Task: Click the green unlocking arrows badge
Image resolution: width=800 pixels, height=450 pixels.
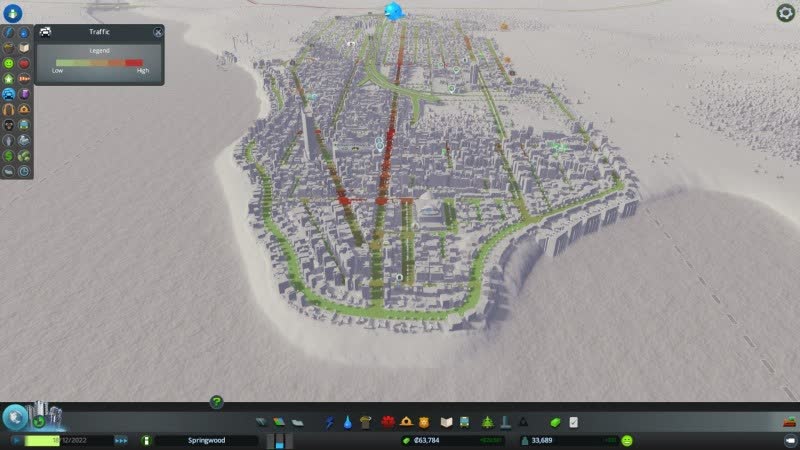Action: pos(39,422)
